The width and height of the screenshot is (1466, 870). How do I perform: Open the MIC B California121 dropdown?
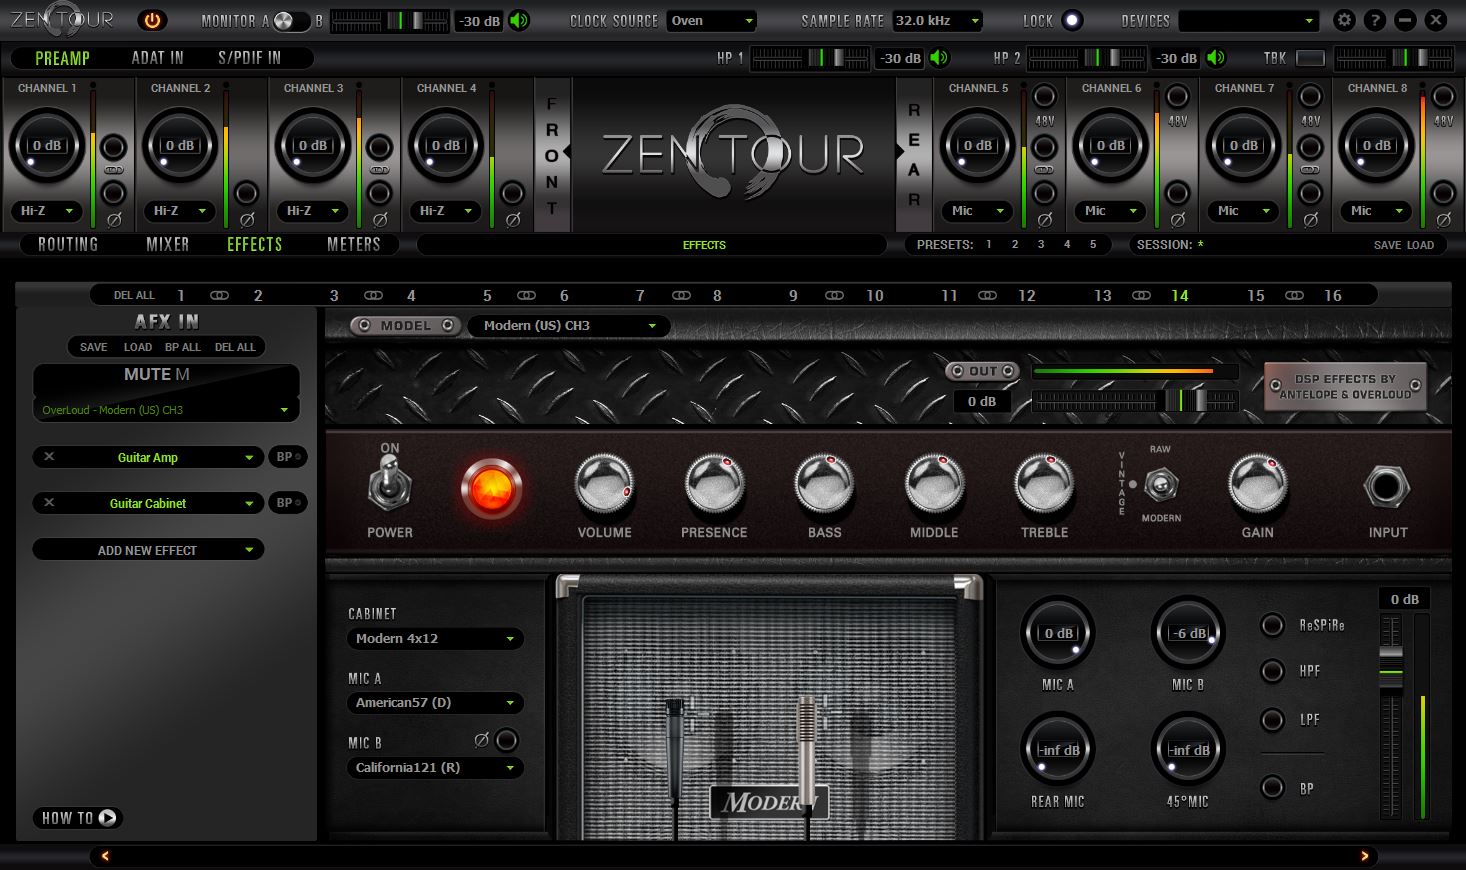click(435, 767)
